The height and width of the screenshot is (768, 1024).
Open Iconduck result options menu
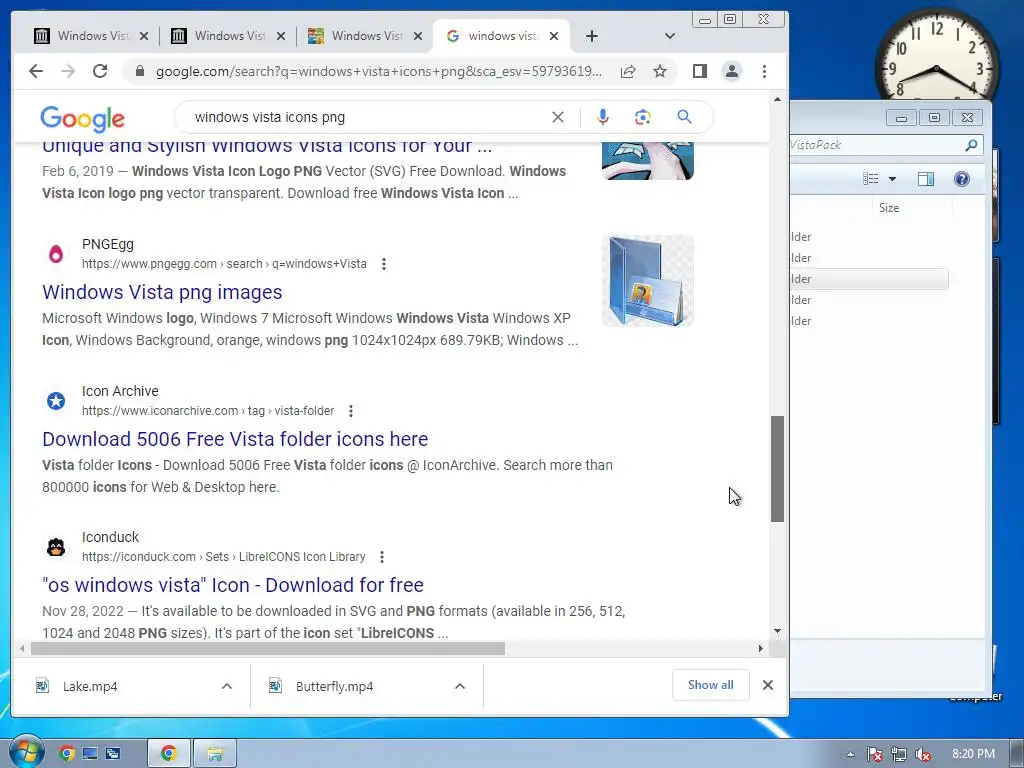point(382,556)
